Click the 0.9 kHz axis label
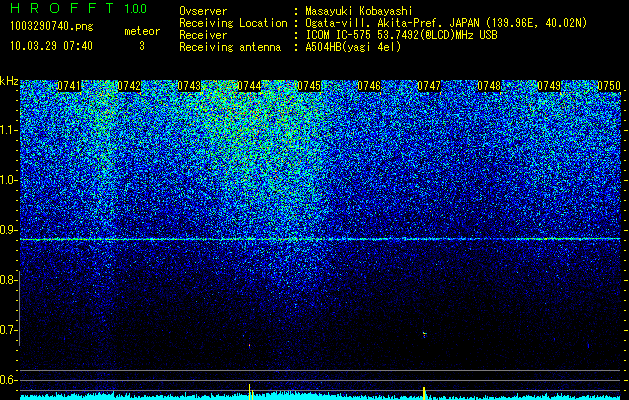The height and width of the screenshot is (400, 629). (x=9, y=230)
